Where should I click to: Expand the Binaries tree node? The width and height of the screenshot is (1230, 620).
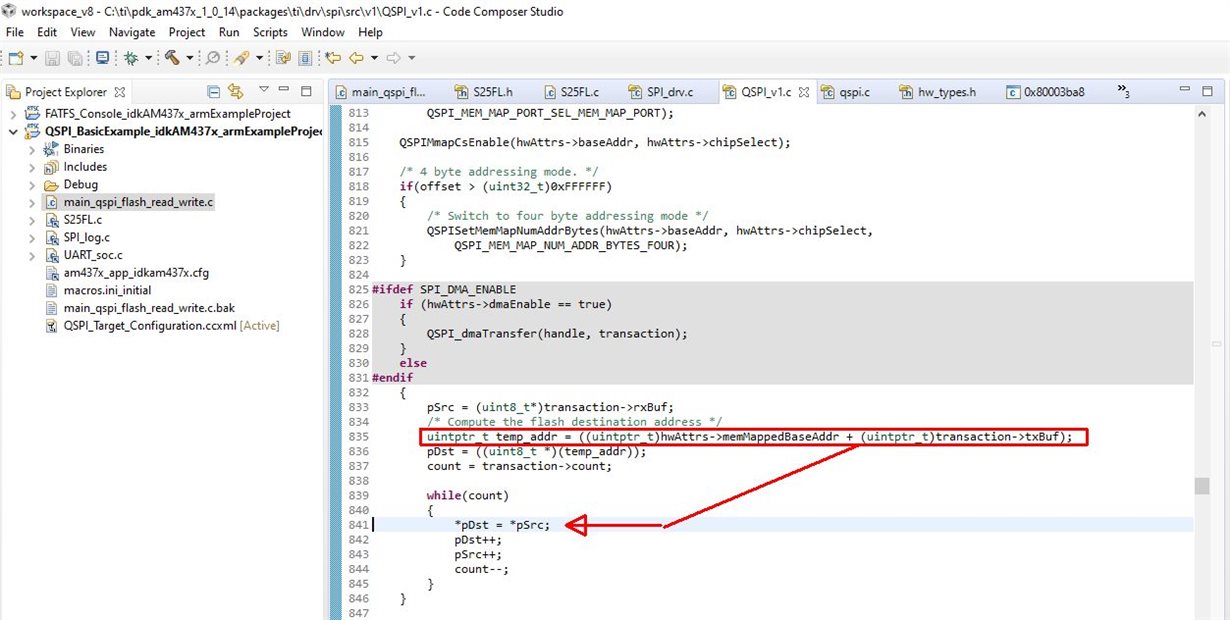(32, 149)
